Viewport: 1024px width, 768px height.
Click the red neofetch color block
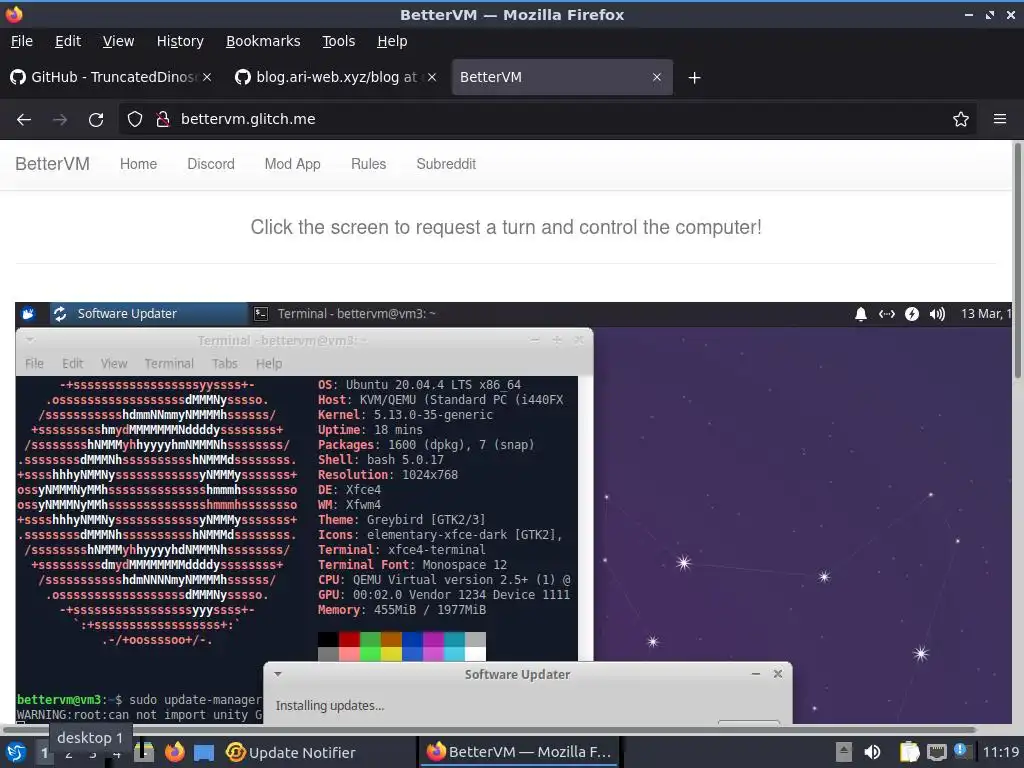[349, 639]
